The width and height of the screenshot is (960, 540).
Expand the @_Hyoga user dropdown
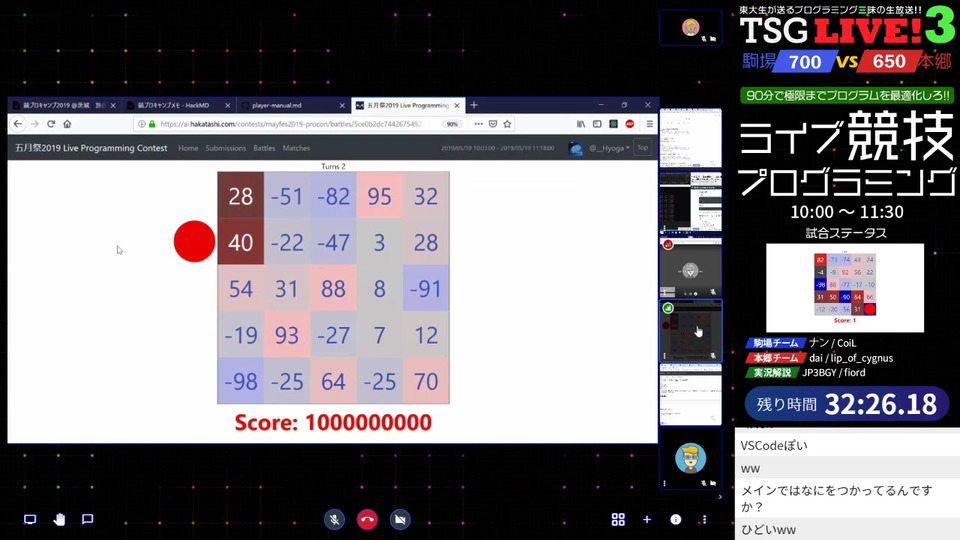pos(609,148)
